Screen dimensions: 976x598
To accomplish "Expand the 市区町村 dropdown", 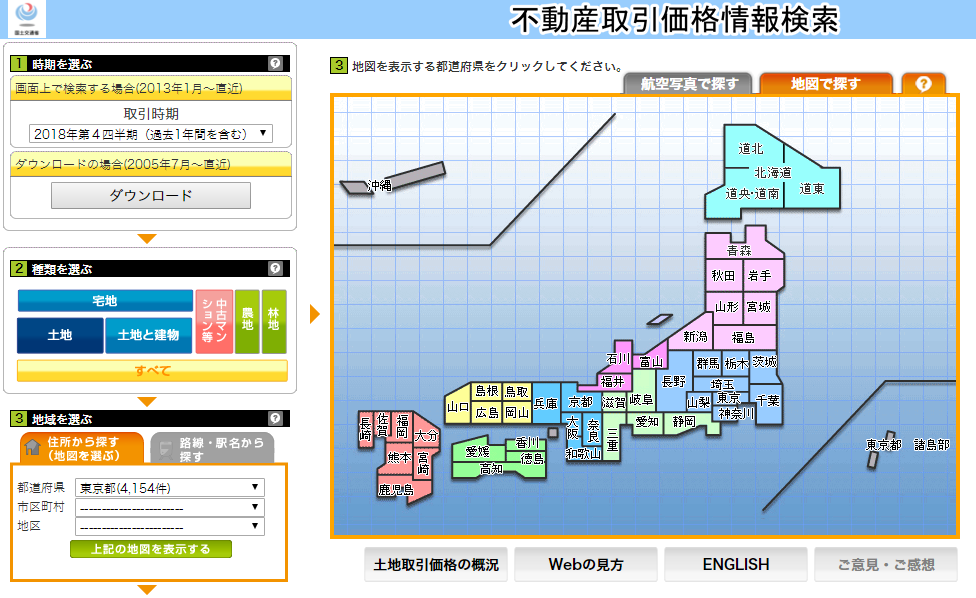I will [x=170, y=507].
